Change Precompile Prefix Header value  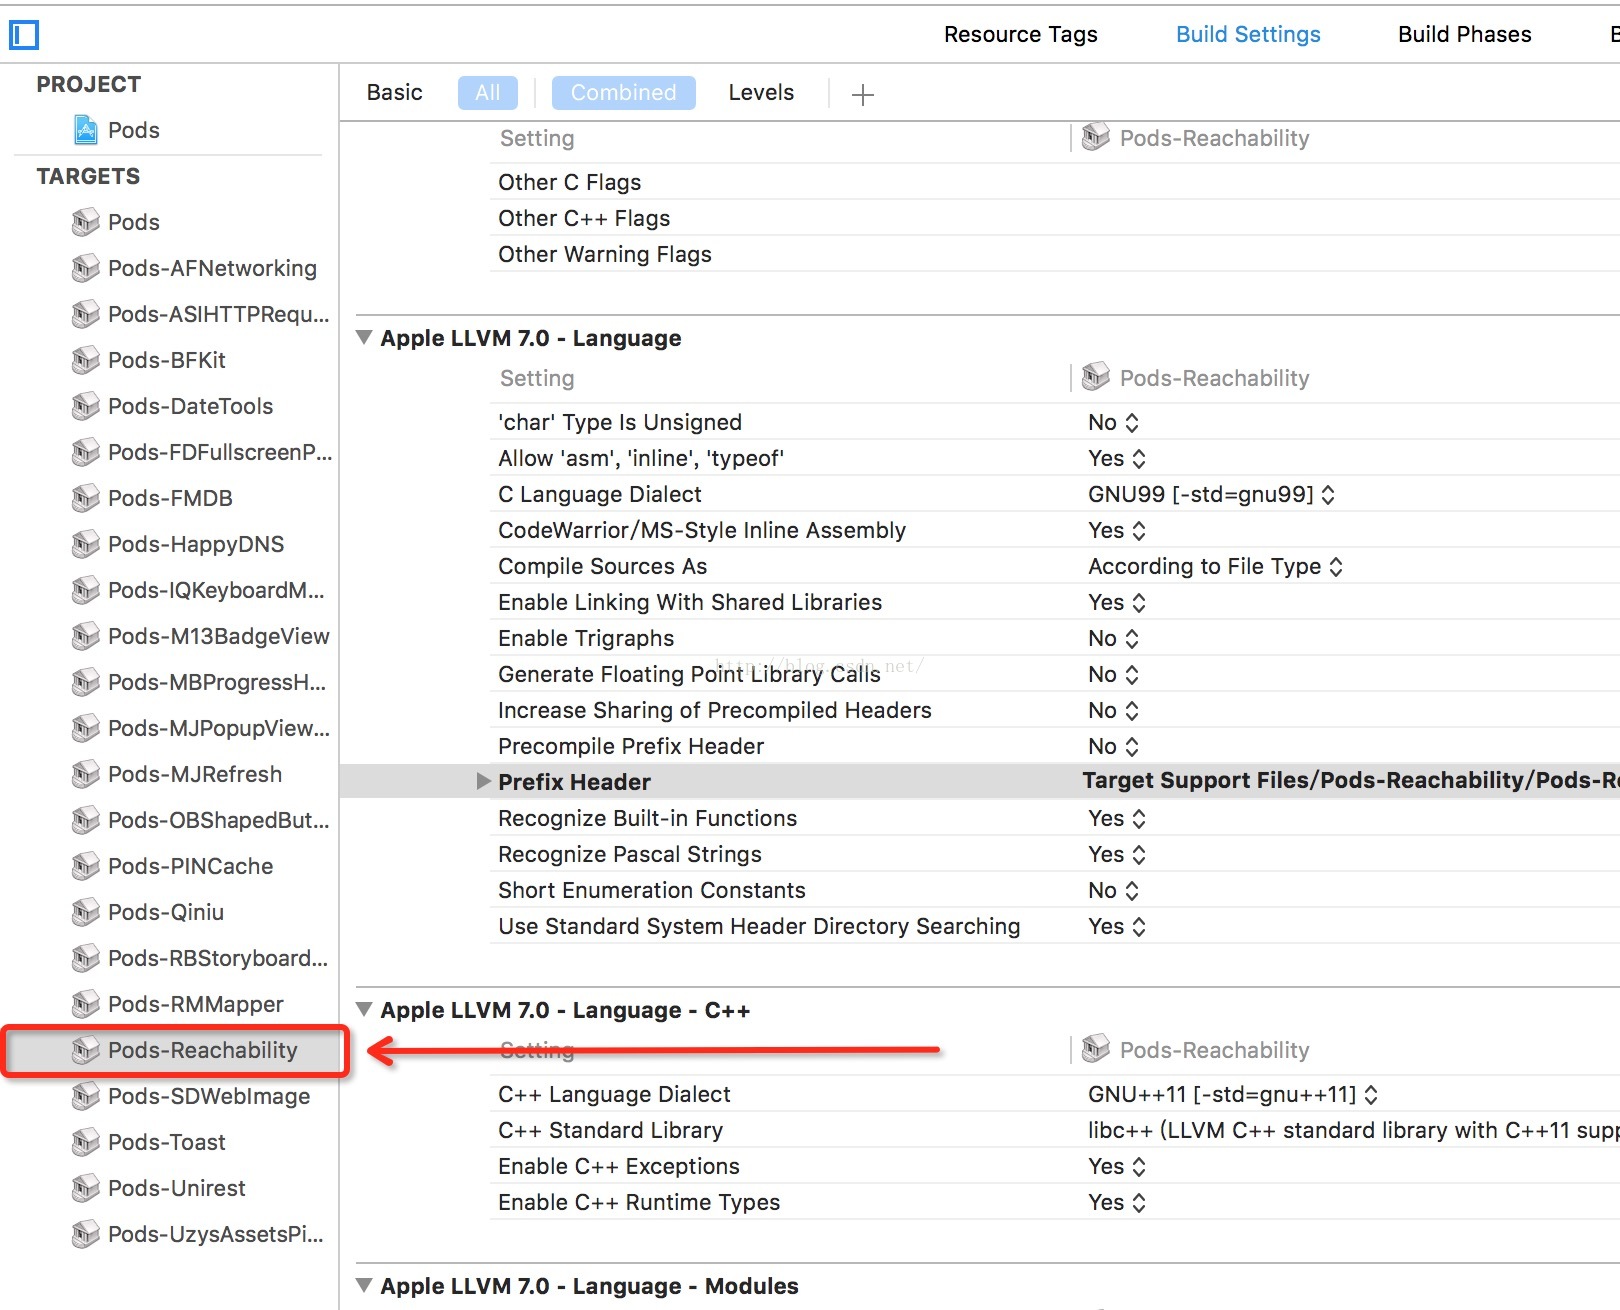1113,746
